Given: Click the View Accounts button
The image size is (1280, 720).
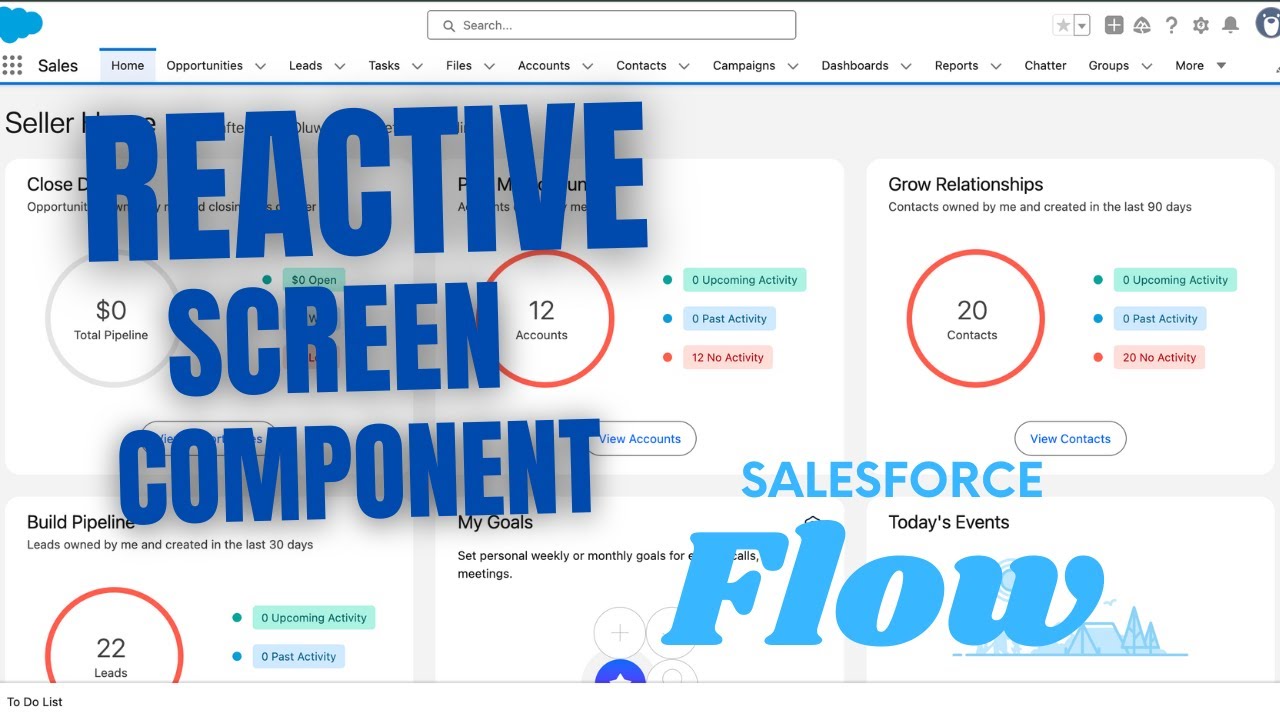Looking at the screenshot, I should pyautogui.click(x=640, y=439).
